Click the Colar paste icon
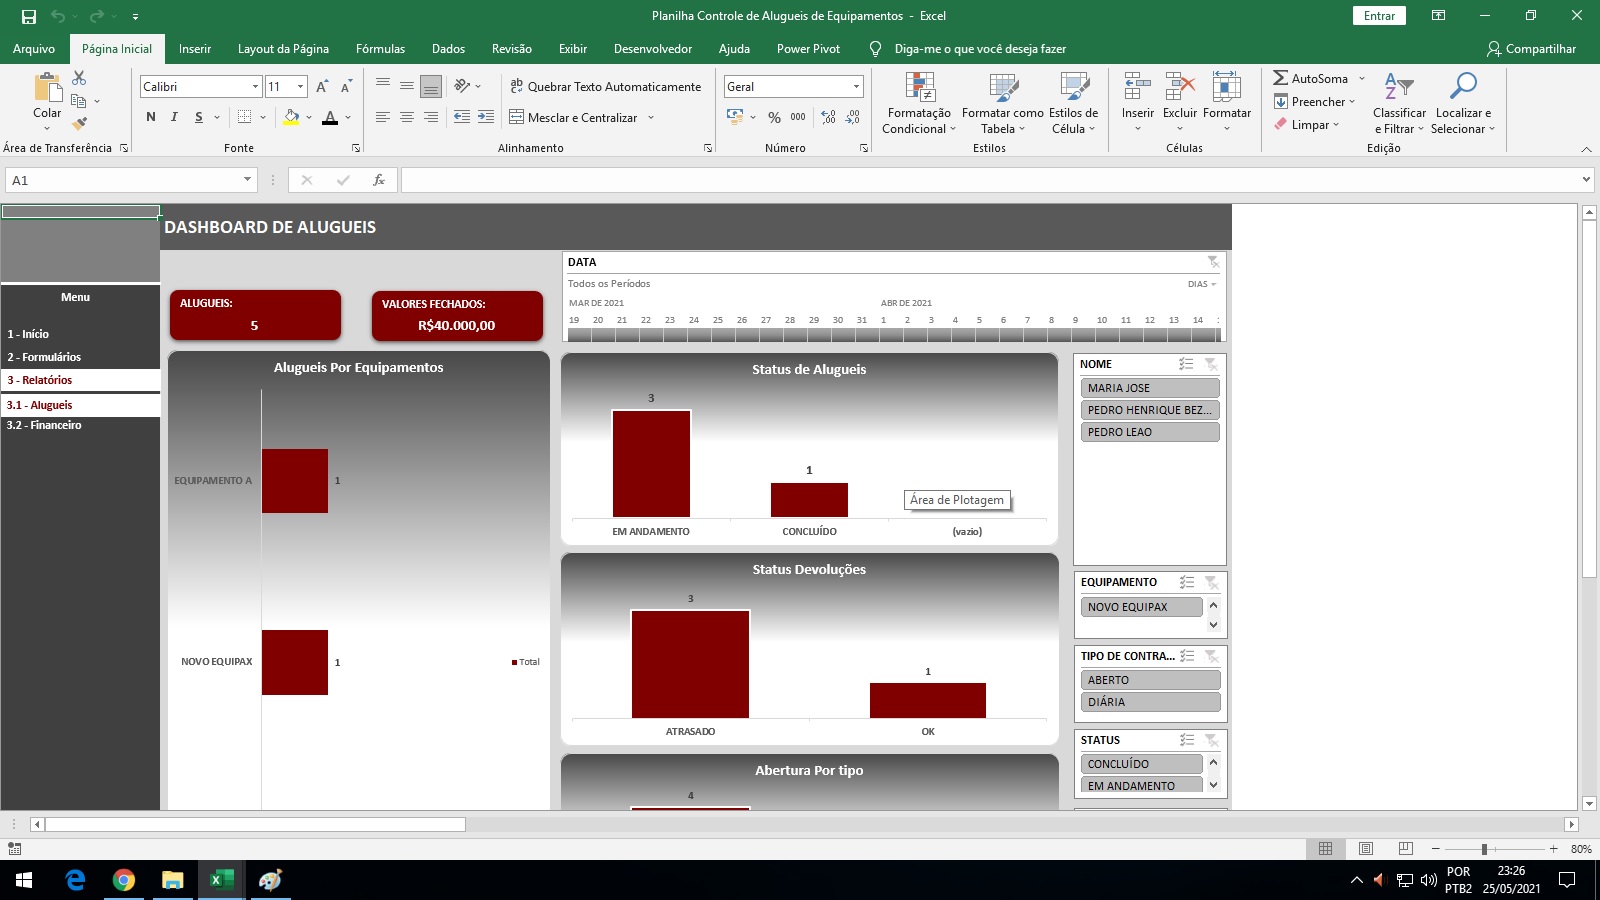This screenshot has width=1600, height=900. click(x=47, y=88)
